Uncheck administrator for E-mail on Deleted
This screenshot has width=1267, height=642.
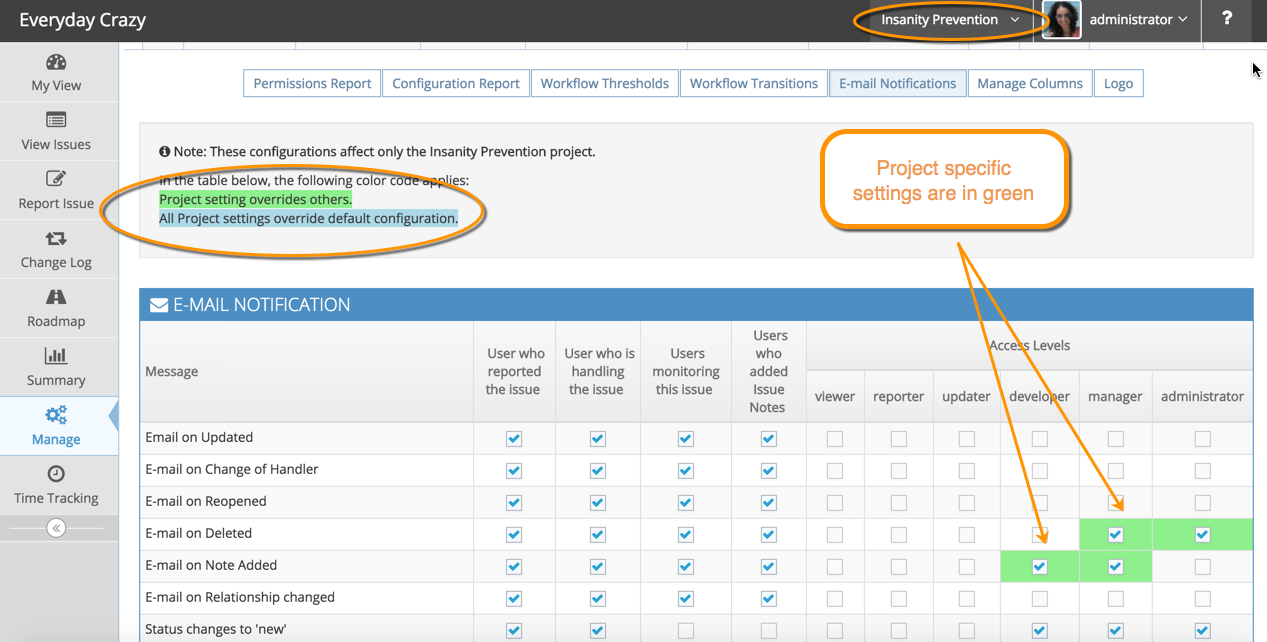[1202, 535]
